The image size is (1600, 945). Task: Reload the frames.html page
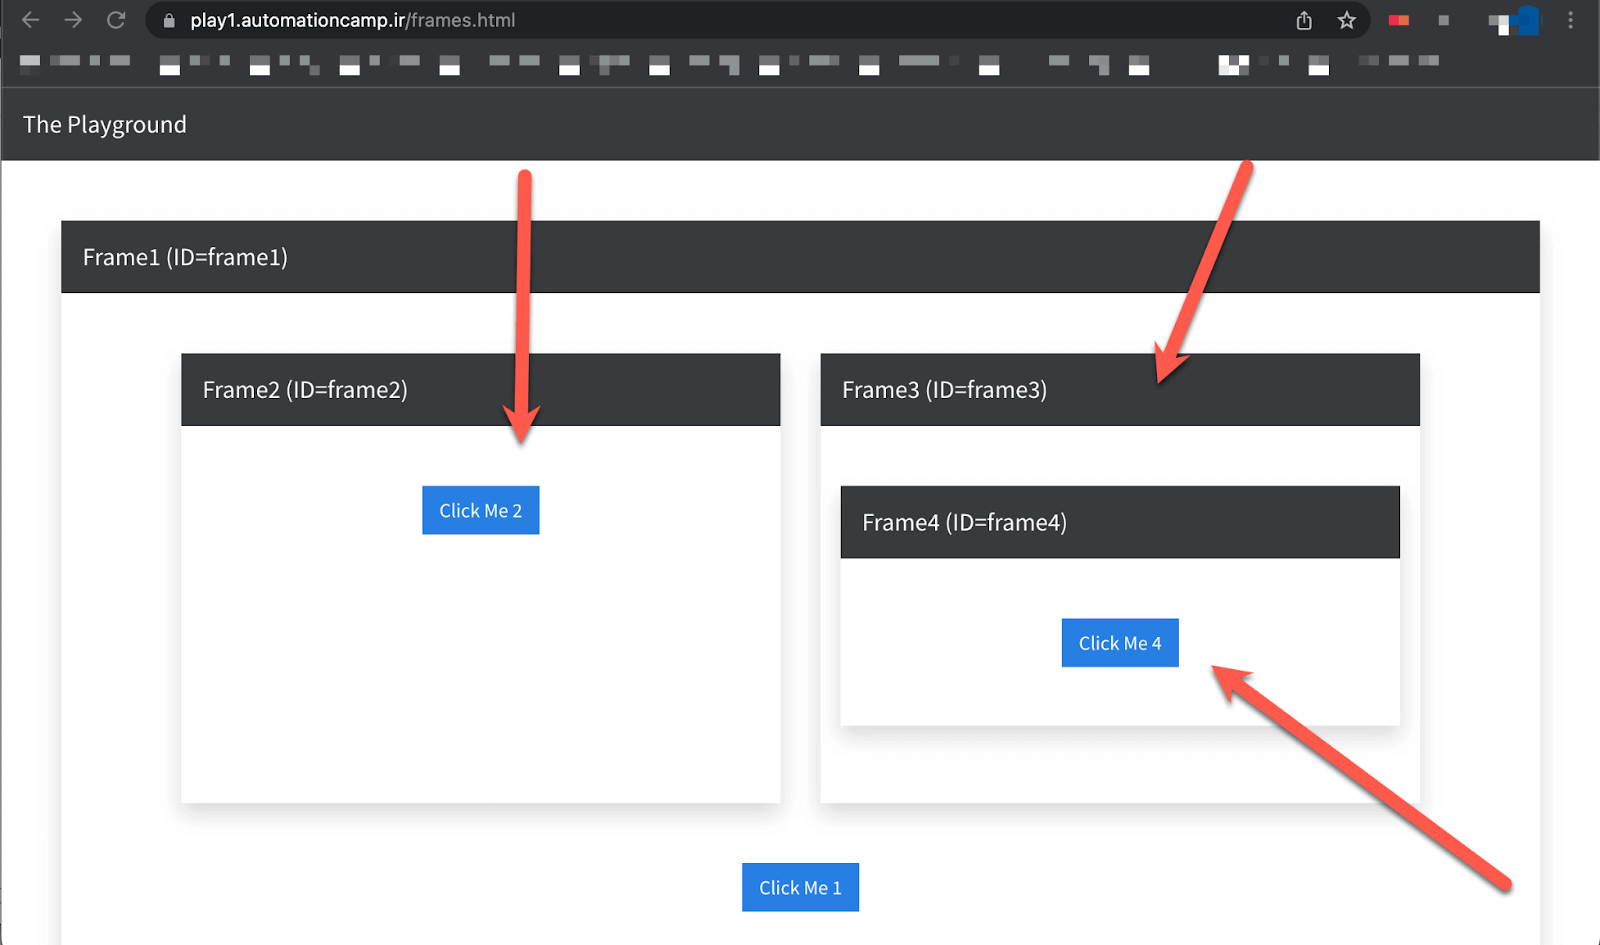point(116,20)
